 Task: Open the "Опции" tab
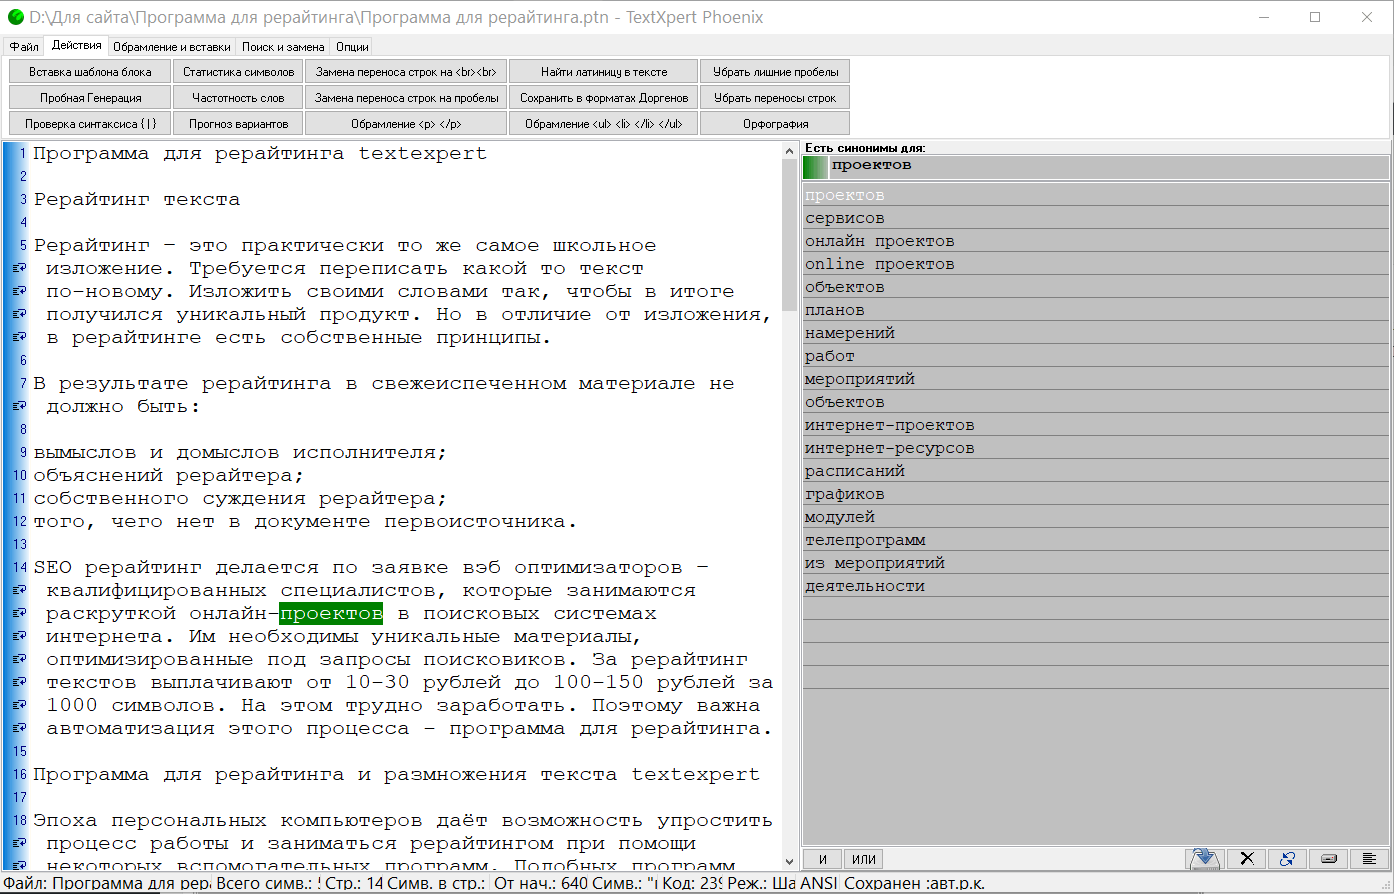pyautogui.click(x=351, y=46)
